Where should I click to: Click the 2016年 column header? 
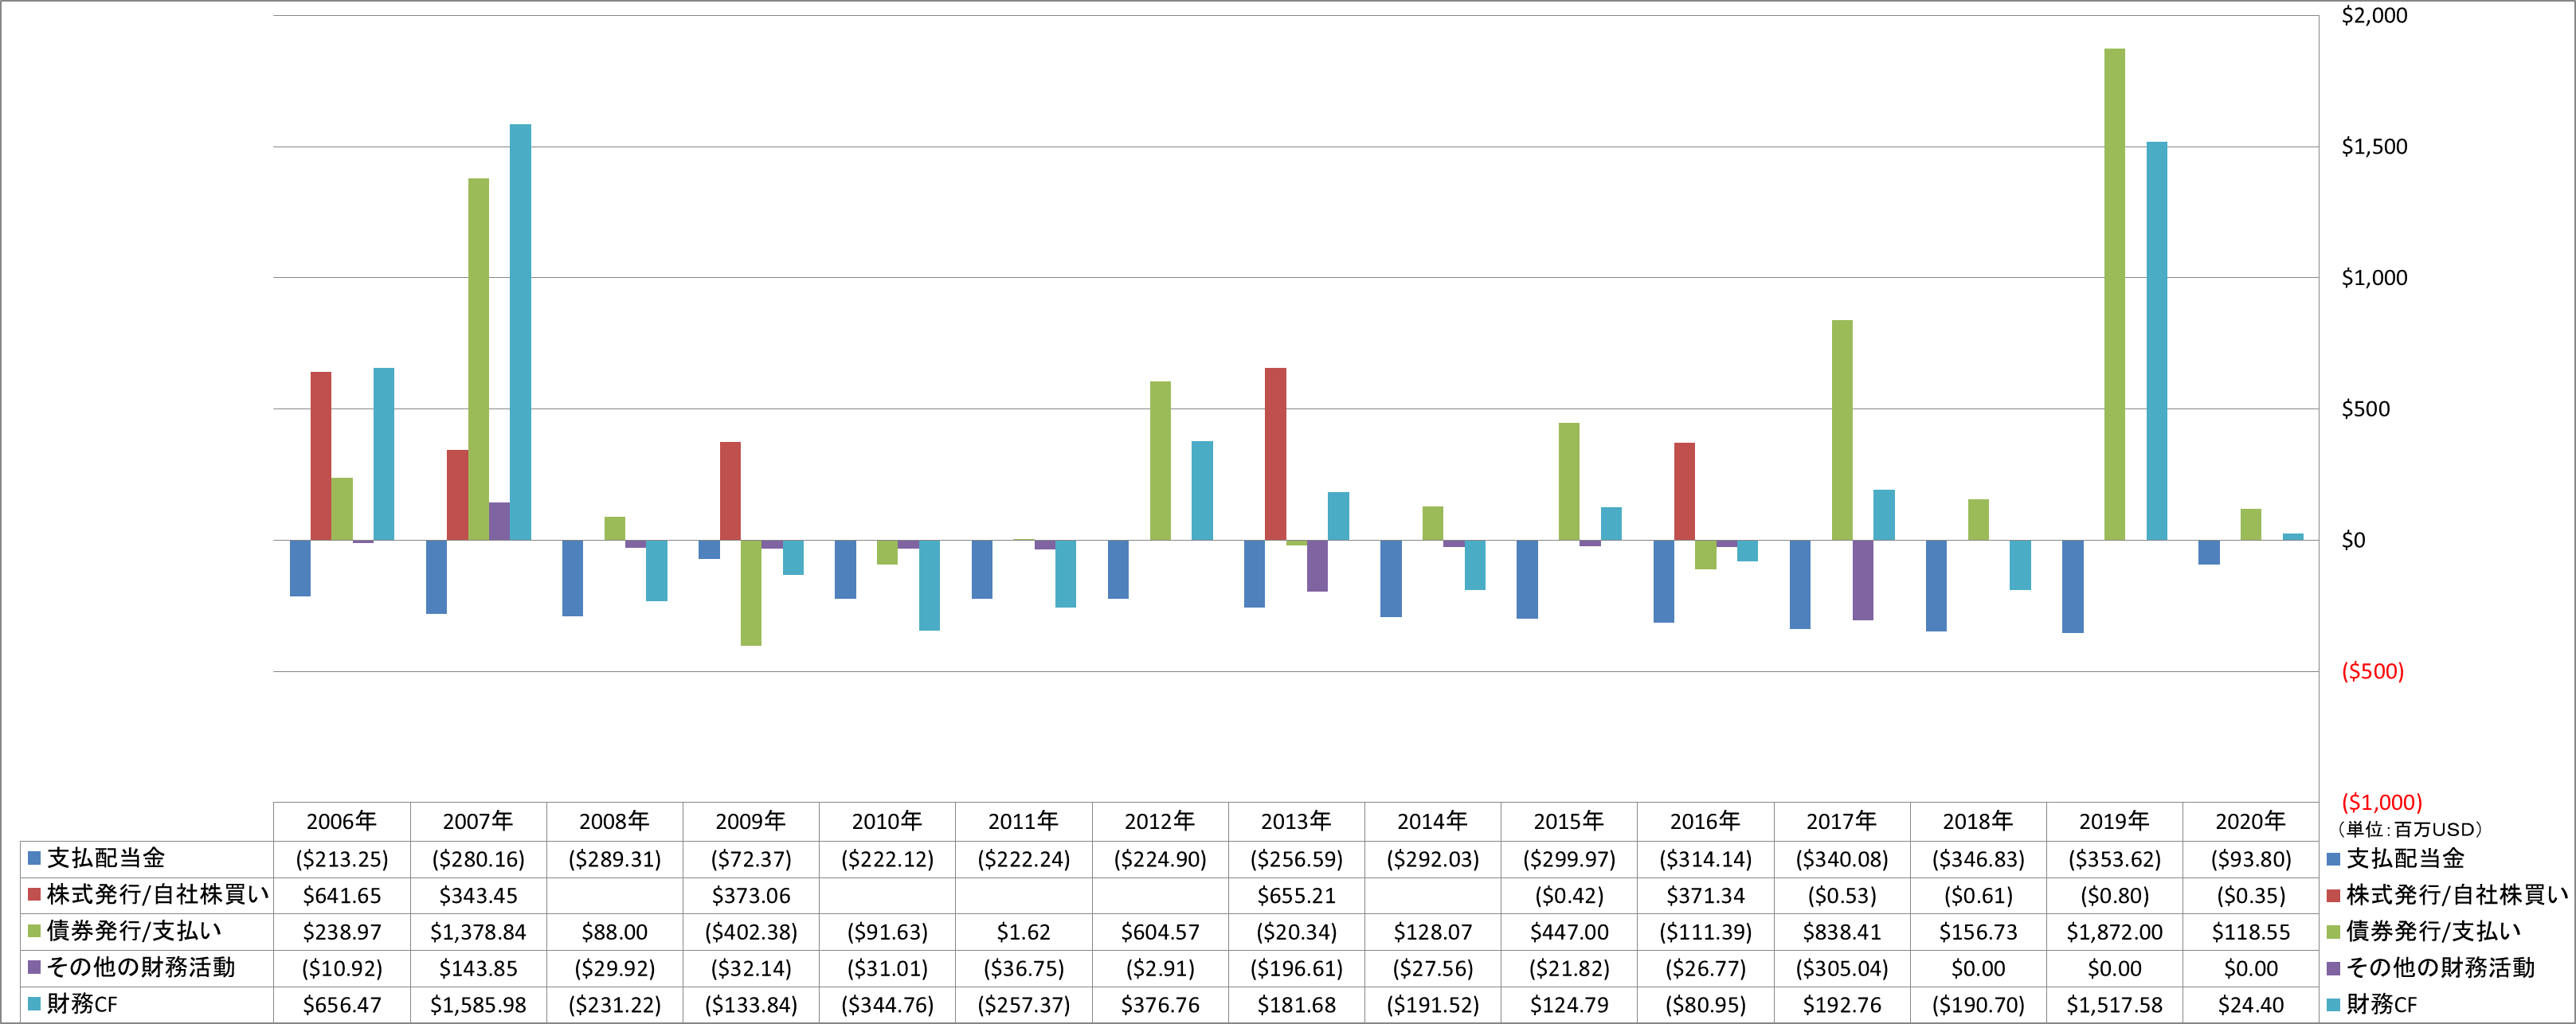1705,821
